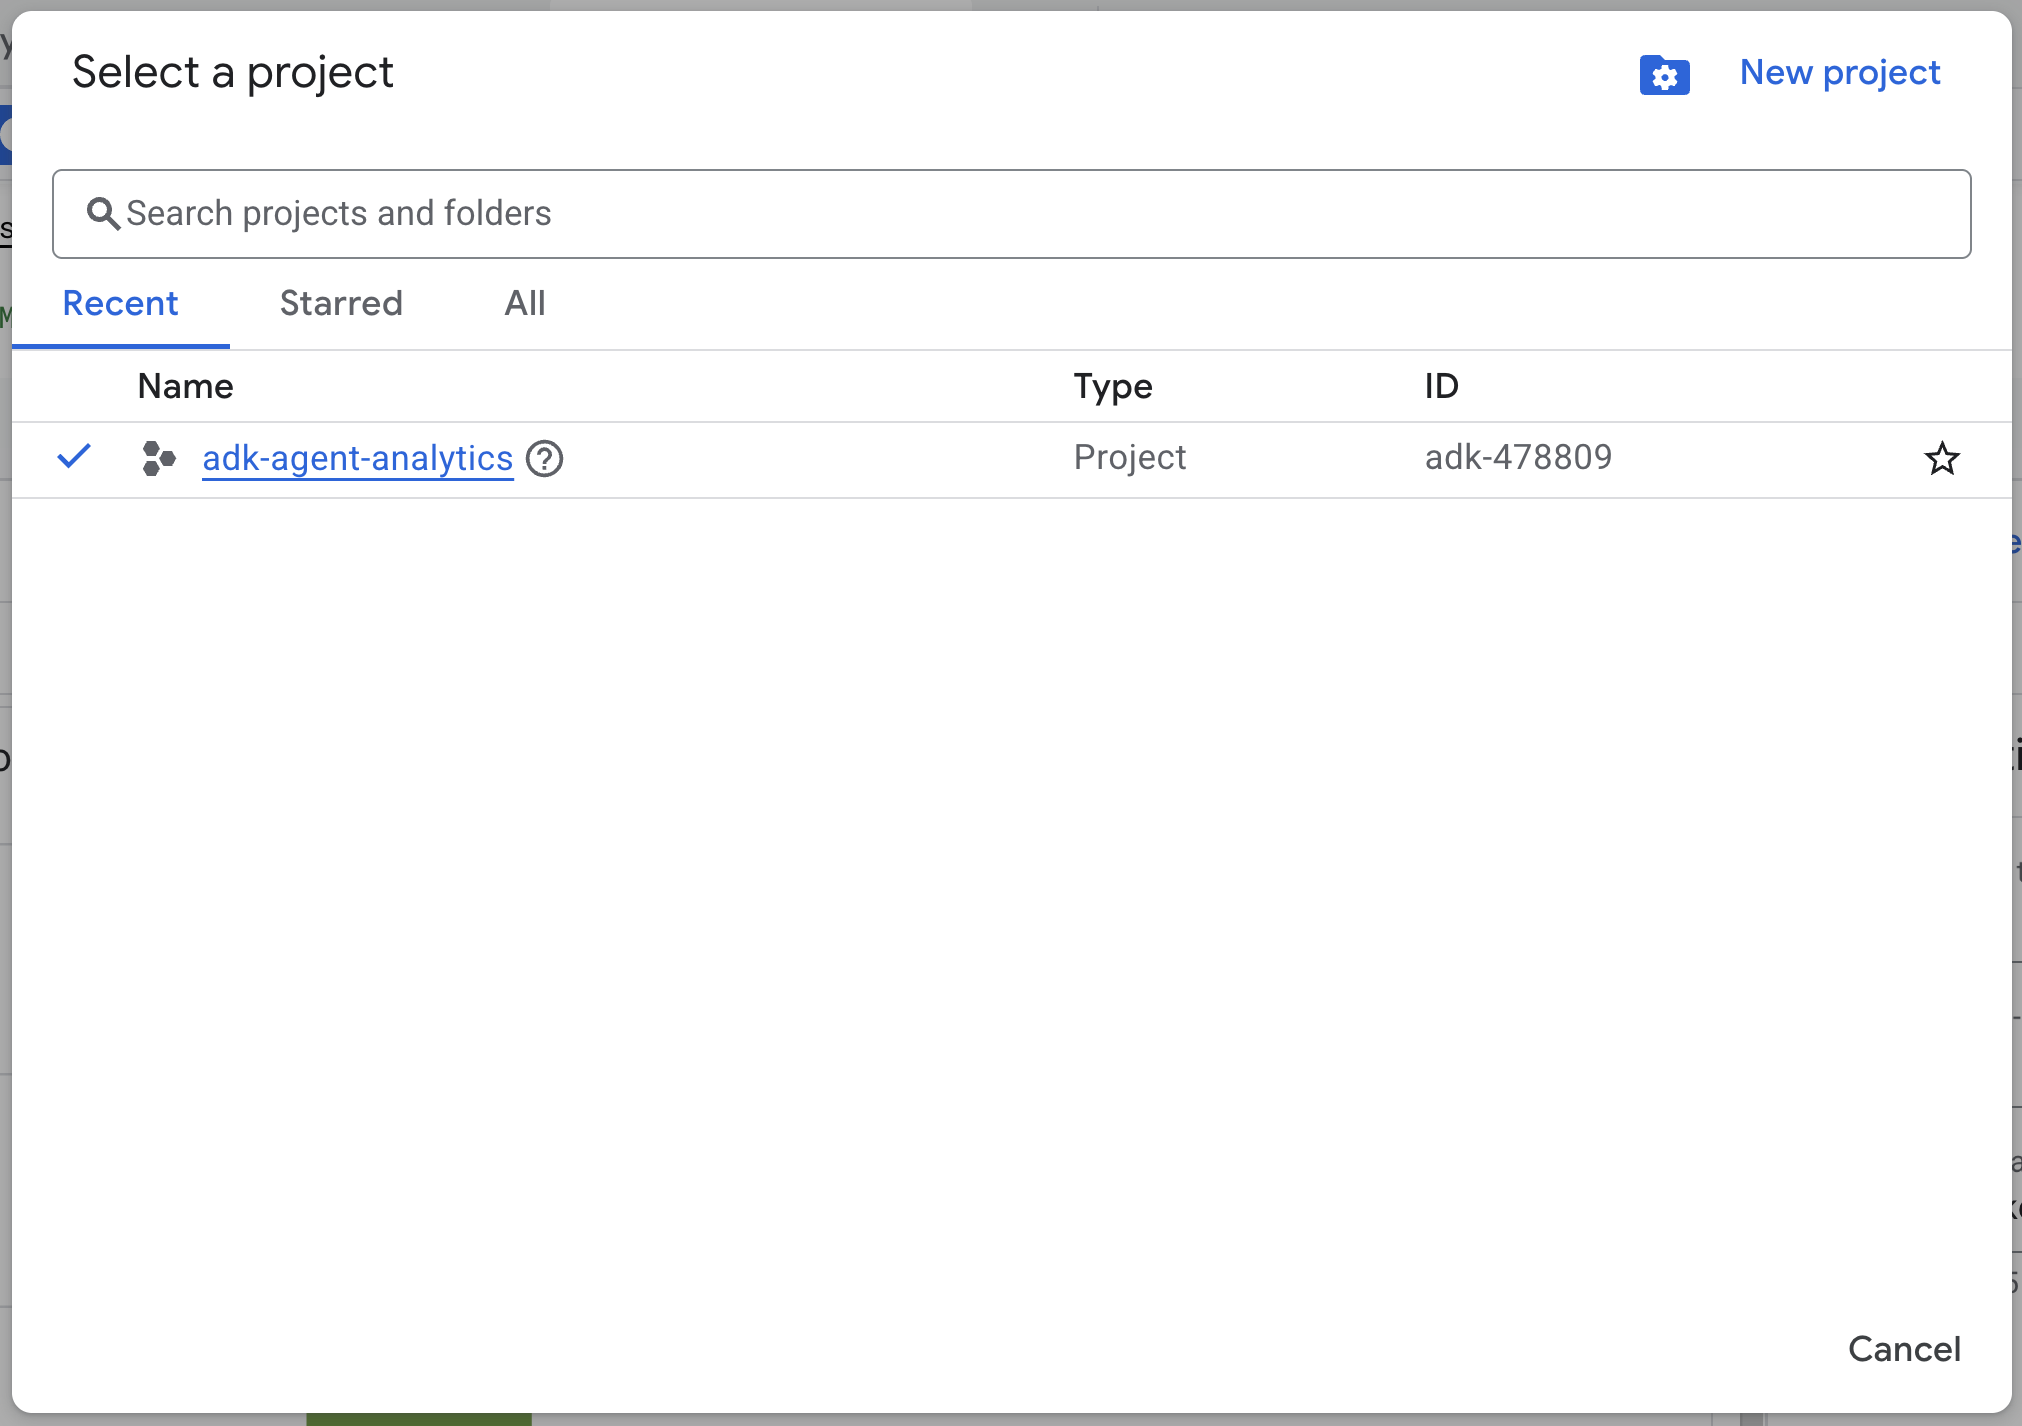The image size is (2022, 1426).
Task: Open the Recent projects tab
Action: (x=120, y=304)
